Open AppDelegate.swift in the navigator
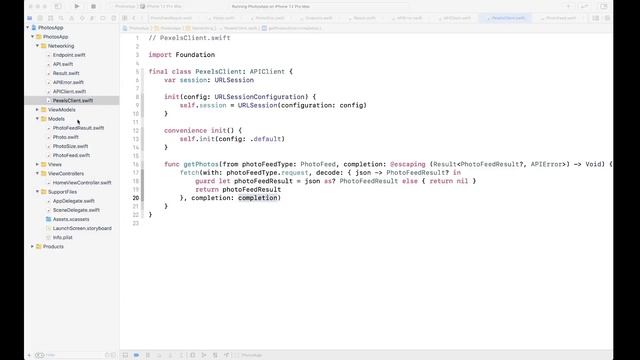640x360 pixels. pyautogui.click(x=73, y=201)
